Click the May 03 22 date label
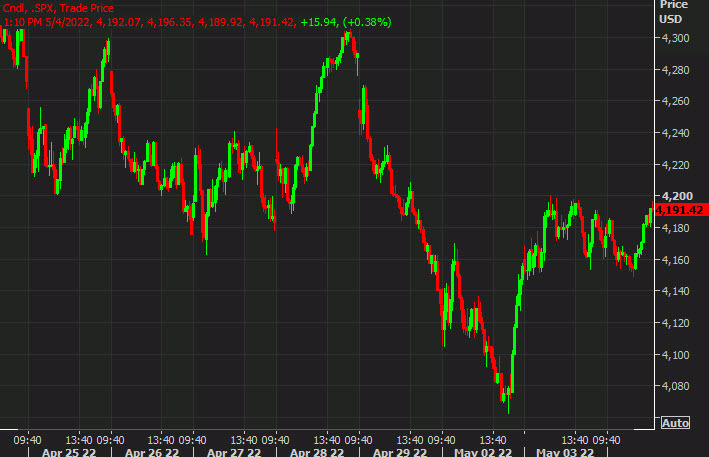Viewport: 709px width, 457px height. coord(565,452)
